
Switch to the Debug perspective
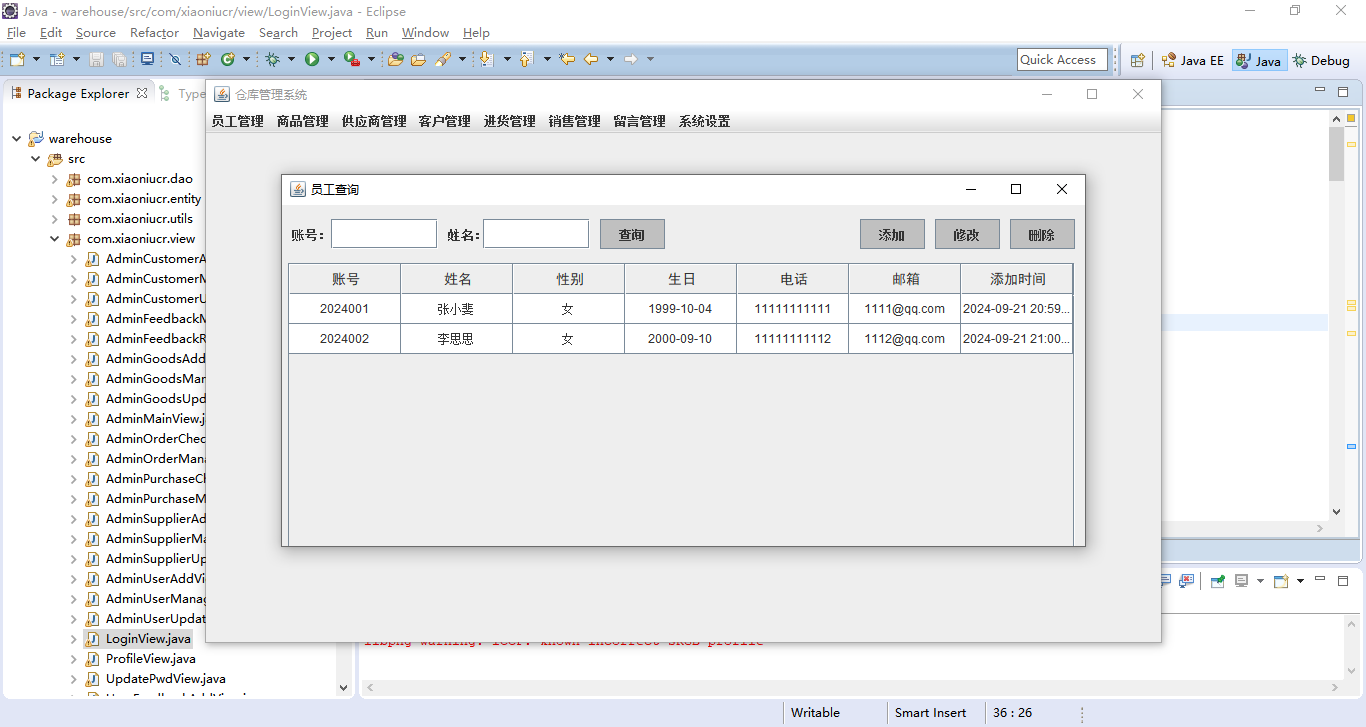click(x=1321, y=60)
